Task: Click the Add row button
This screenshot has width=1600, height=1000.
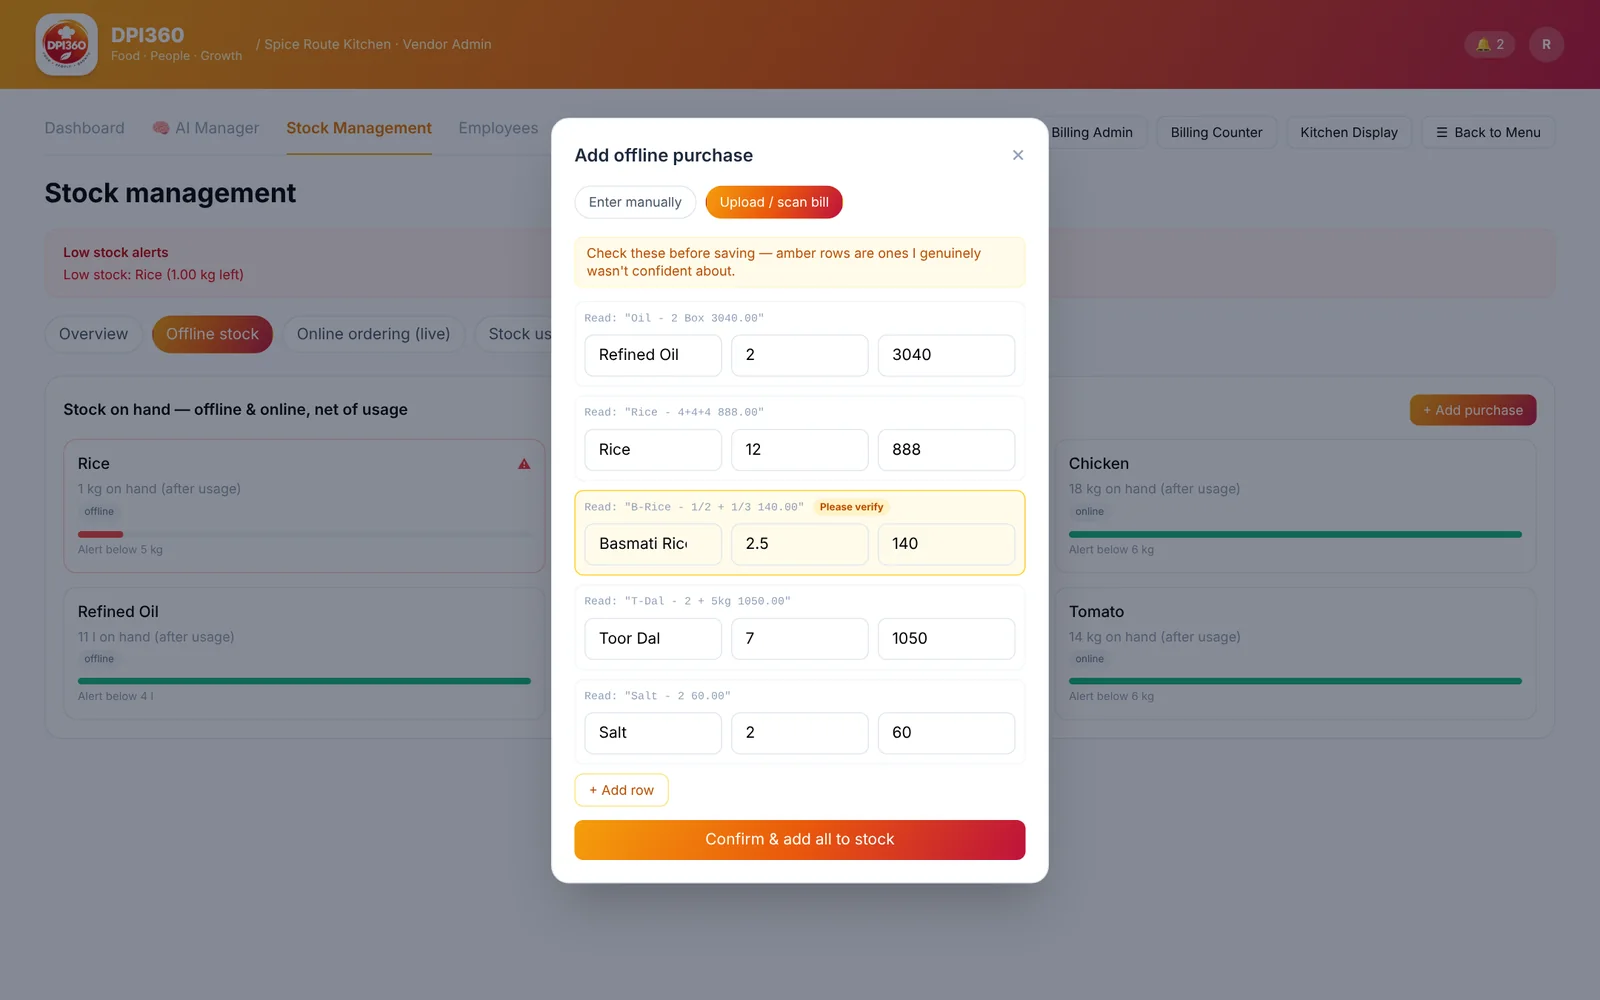Action: [621, 790]
